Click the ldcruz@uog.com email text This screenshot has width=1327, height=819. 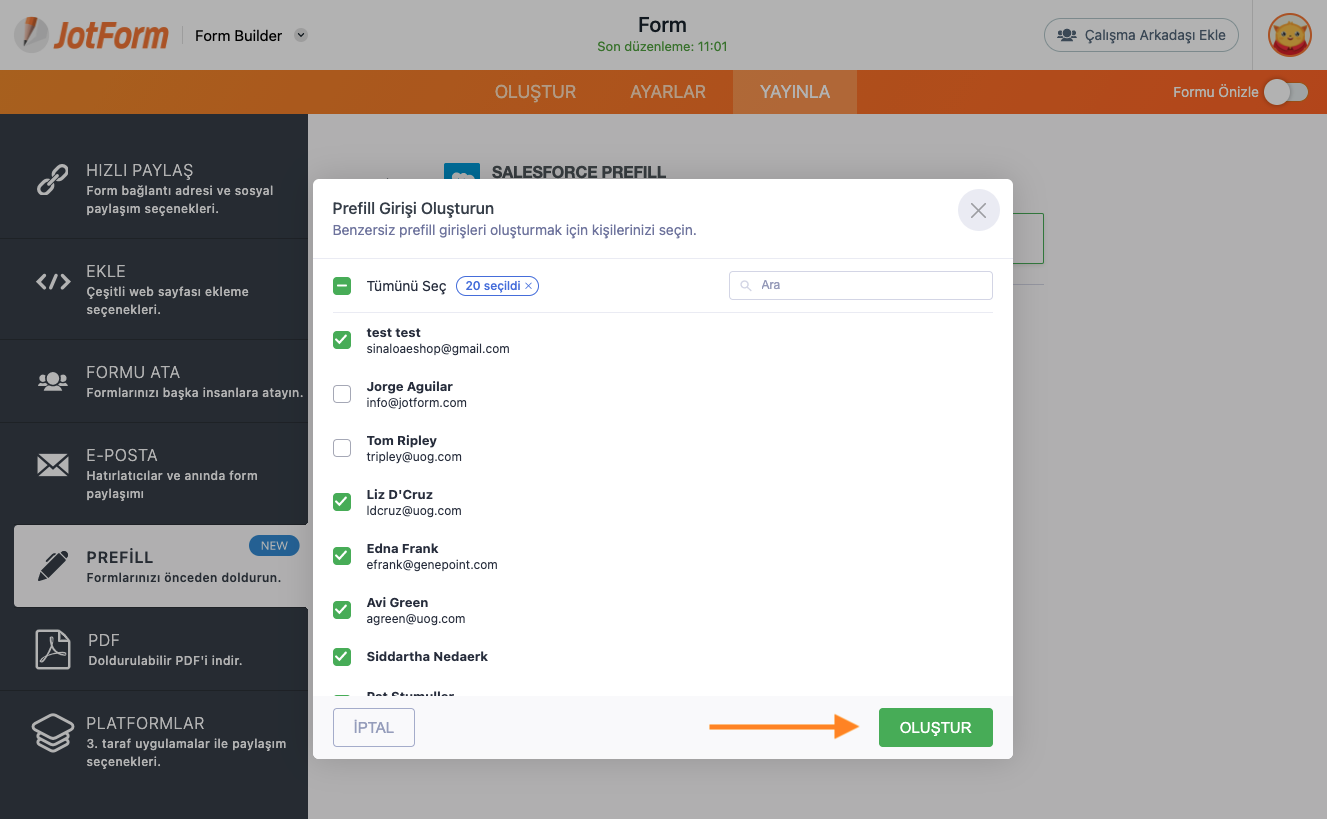point(414,511)
